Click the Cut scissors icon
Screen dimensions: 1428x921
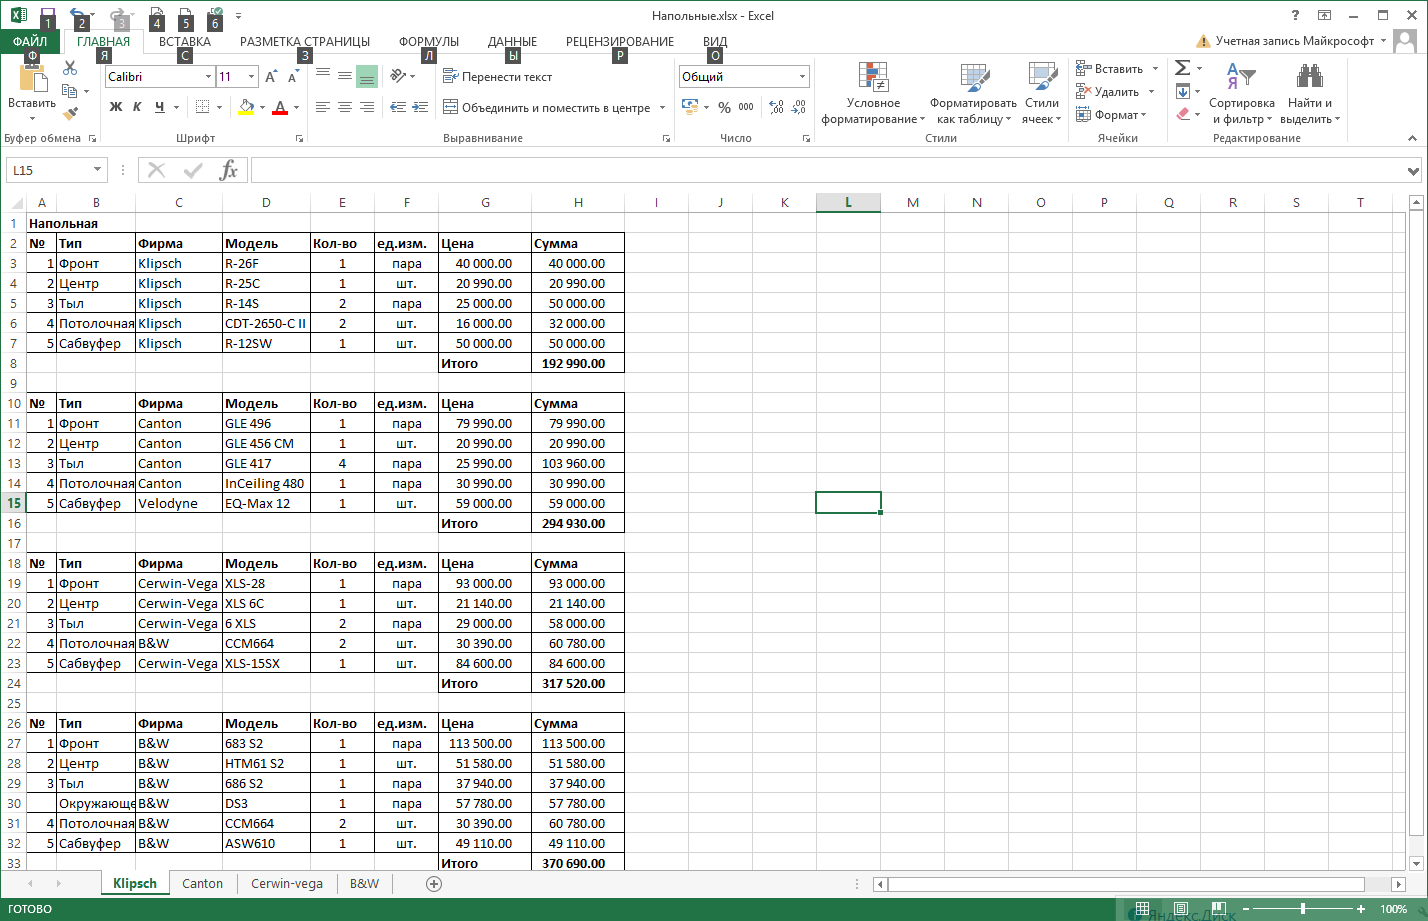click(70, 68)
